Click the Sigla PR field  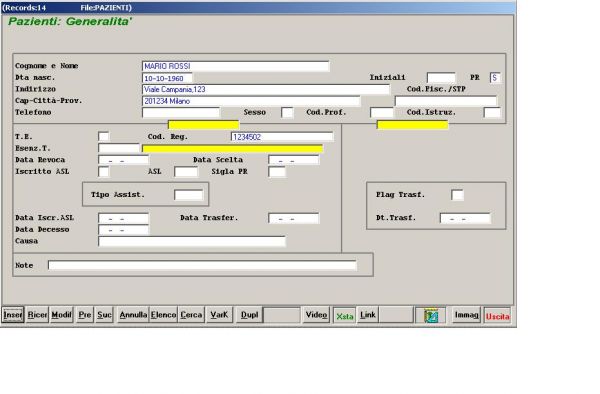tap(277, 171)
